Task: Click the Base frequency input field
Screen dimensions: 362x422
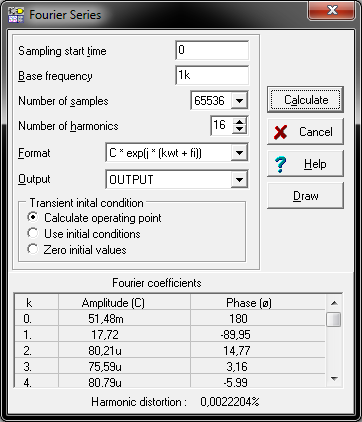Action: (212, 75)
